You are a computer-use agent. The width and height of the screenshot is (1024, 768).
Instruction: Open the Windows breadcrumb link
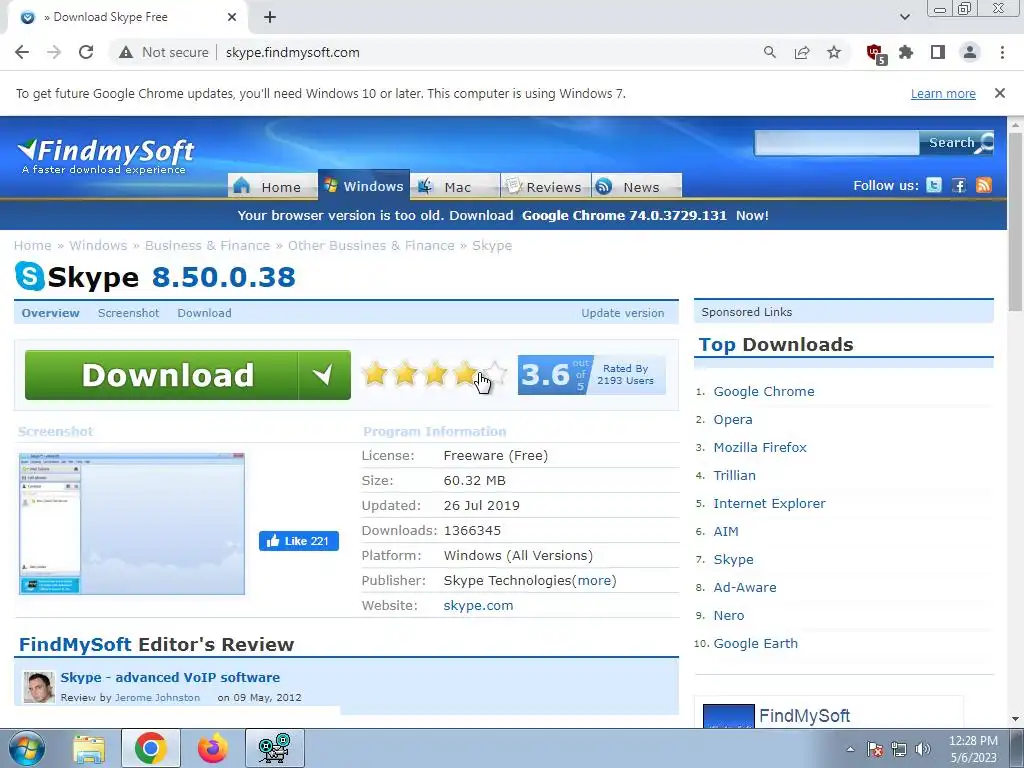(98, 246)
